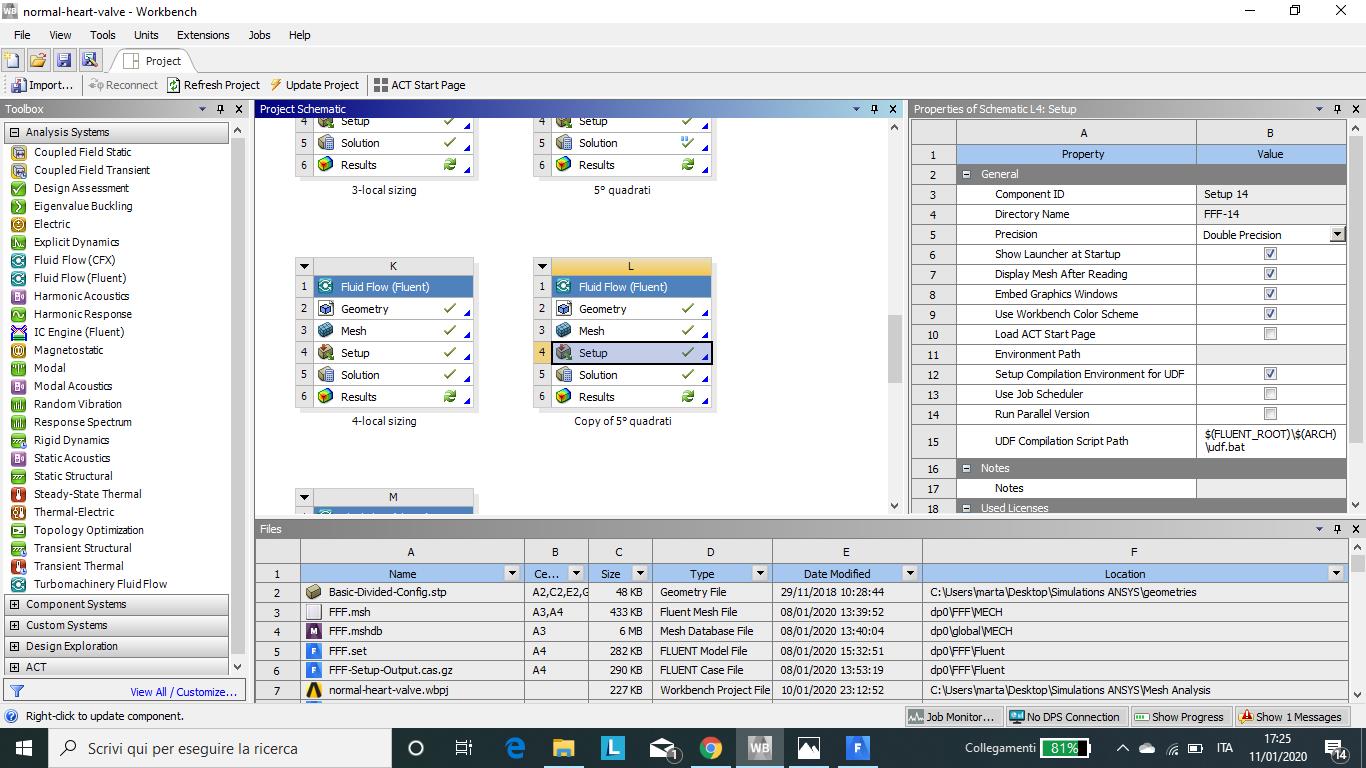Viewport: 1366px width, 768px height.
Task: Open ACT Start Page
Action: 419,85
